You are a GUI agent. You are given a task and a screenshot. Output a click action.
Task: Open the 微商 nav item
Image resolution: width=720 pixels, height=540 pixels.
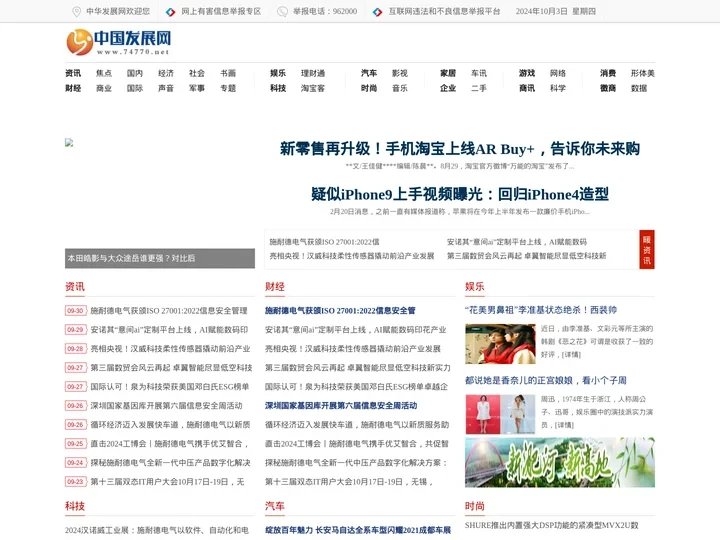click(608, 88)
